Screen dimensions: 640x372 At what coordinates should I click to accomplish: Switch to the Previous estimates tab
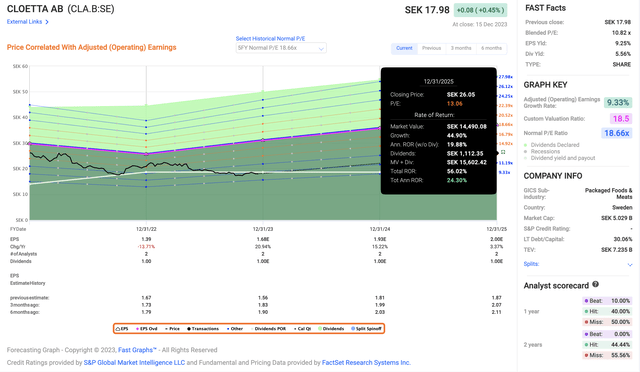click(x=431, y=48)
